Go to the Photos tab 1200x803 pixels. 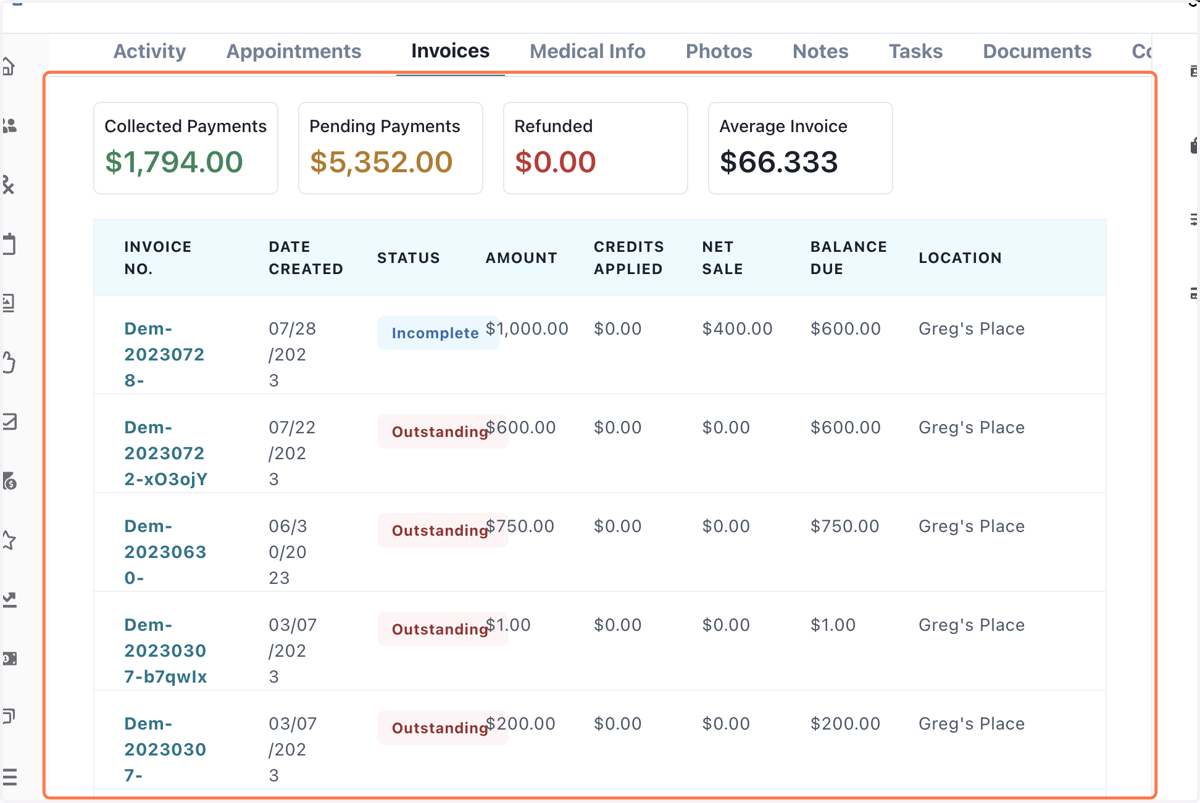click(718, 51)
